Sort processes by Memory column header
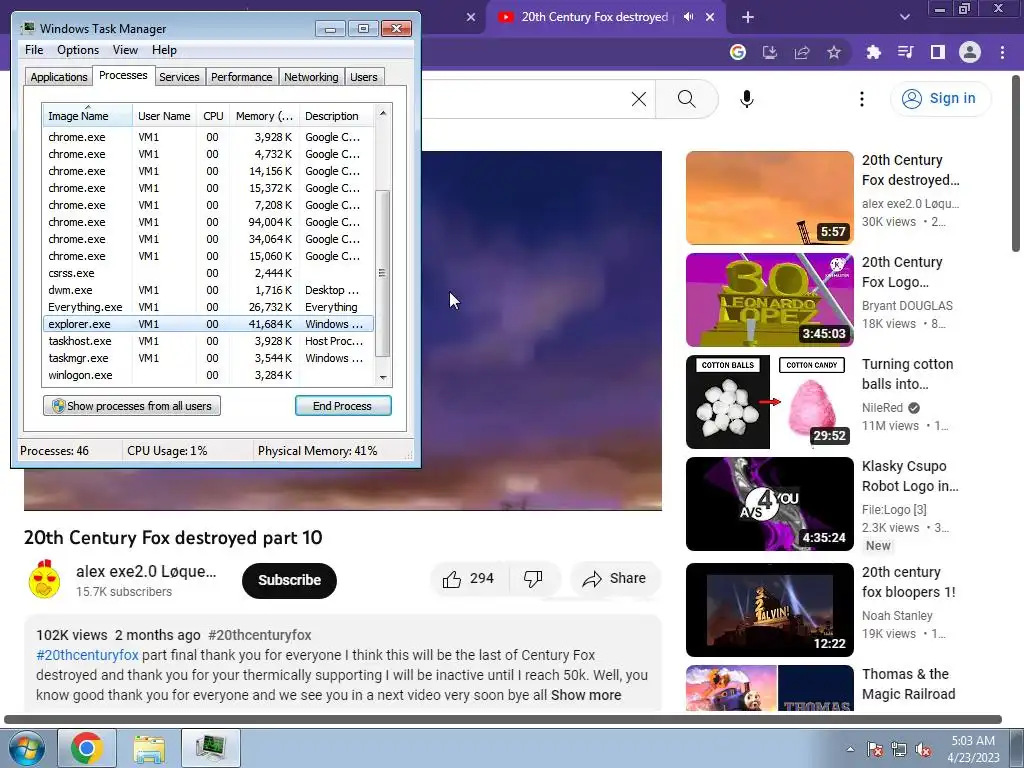This screenshot has width=1024, height=768. 264,116
